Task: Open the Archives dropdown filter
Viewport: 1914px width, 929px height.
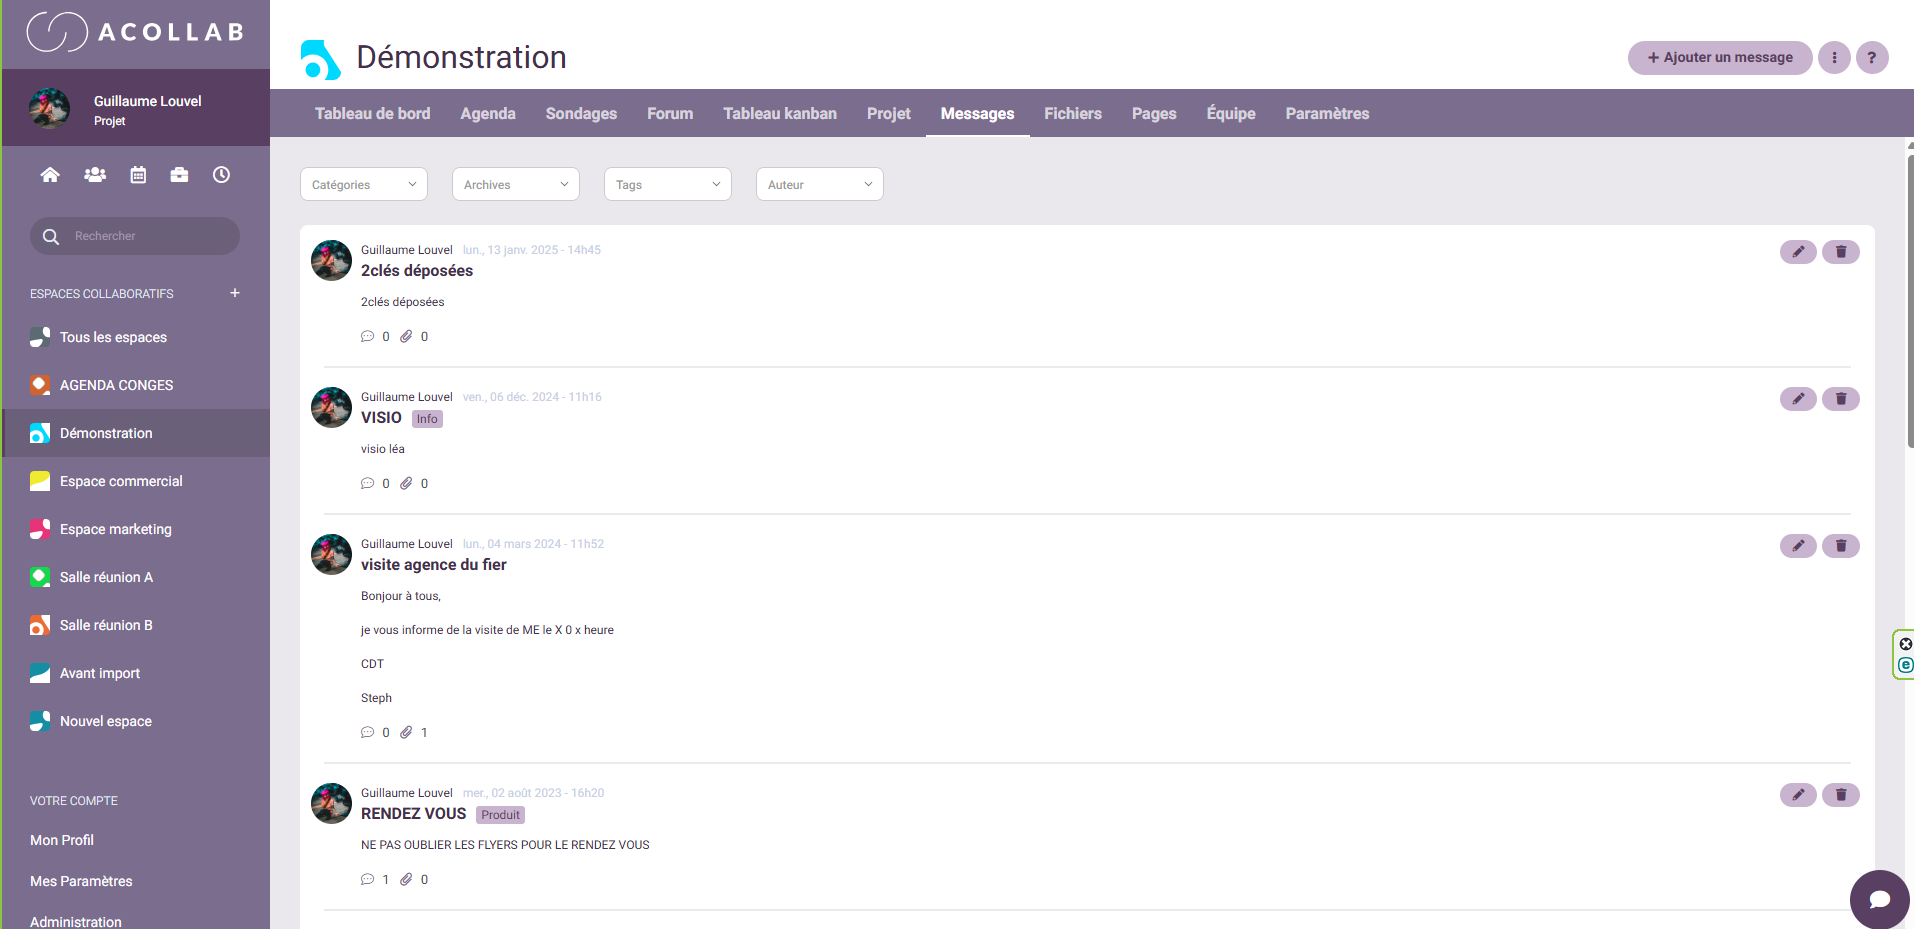Action: coord(515,185)
